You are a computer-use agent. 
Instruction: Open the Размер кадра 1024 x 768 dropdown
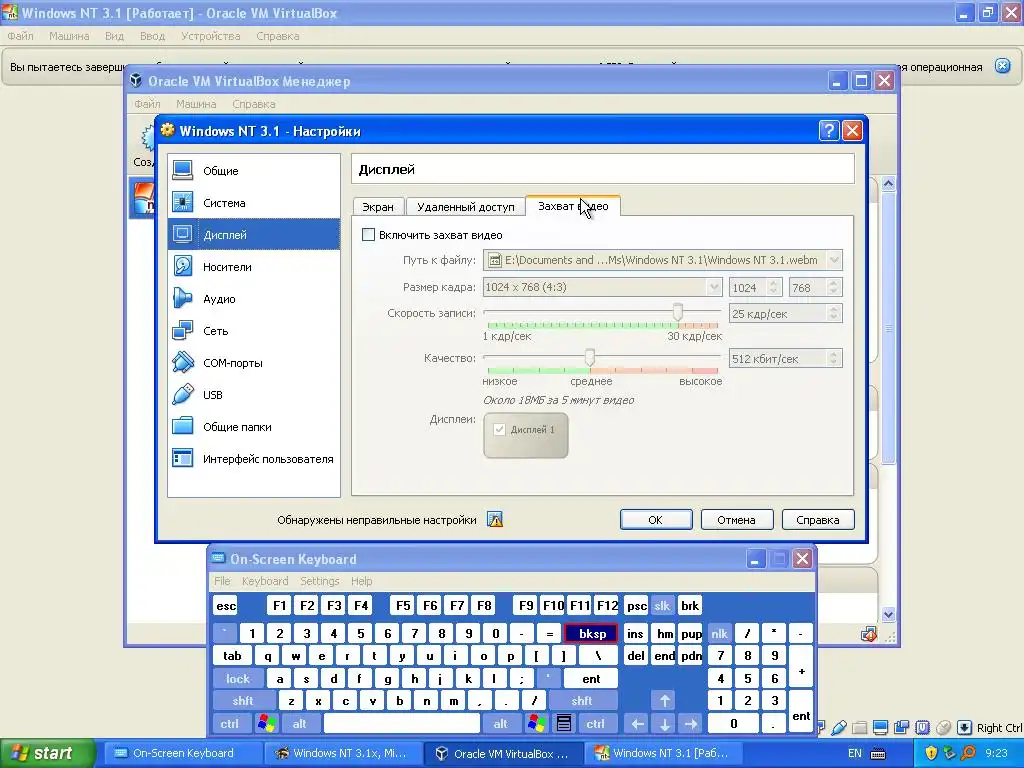click(603, 287)
